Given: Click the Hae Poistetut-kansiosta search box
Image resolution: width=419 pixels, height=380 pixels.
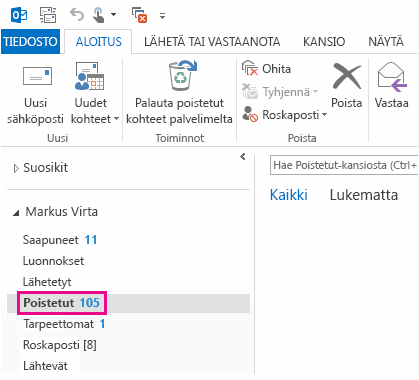Looking at the screenshot, I should pyautogui.click(x=344, y=165).
